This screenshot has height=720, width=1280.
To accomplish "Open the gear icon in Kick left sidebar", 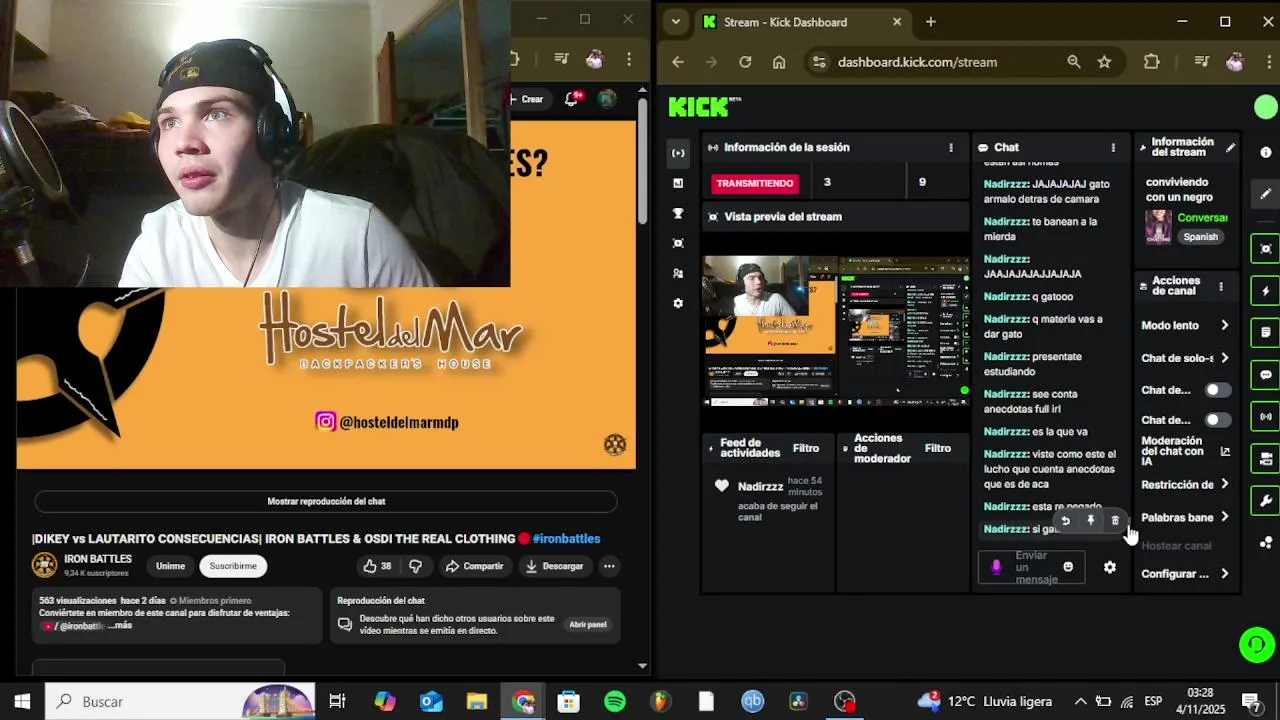I will pos(678,303).
